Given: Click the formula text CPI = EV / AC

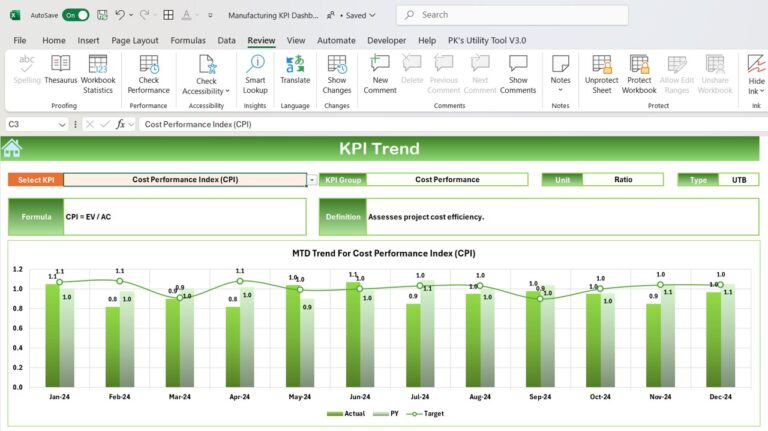Looking at the screenshot, I should pos(88,217).
